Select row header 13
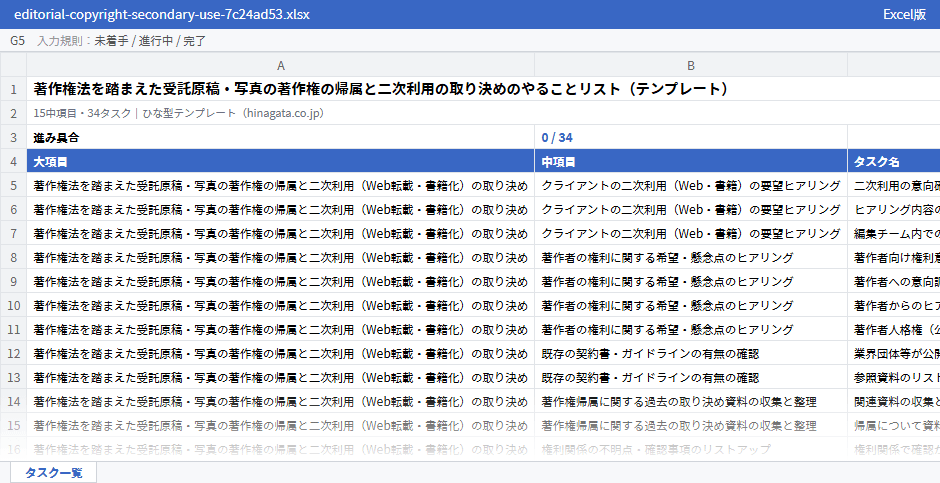Image resolution: width=940 pixels, height=483 pixels. point(13,378)
